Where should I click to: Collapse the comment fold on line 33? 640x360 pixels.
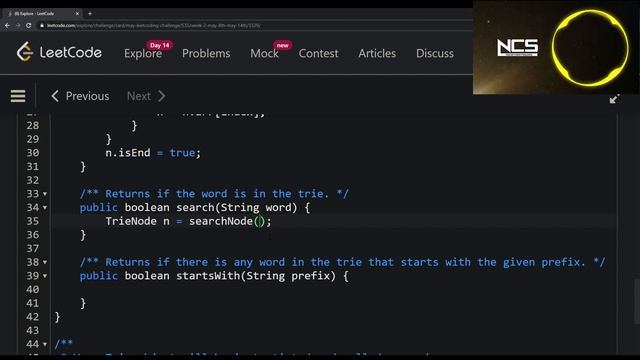pos(45,194)
